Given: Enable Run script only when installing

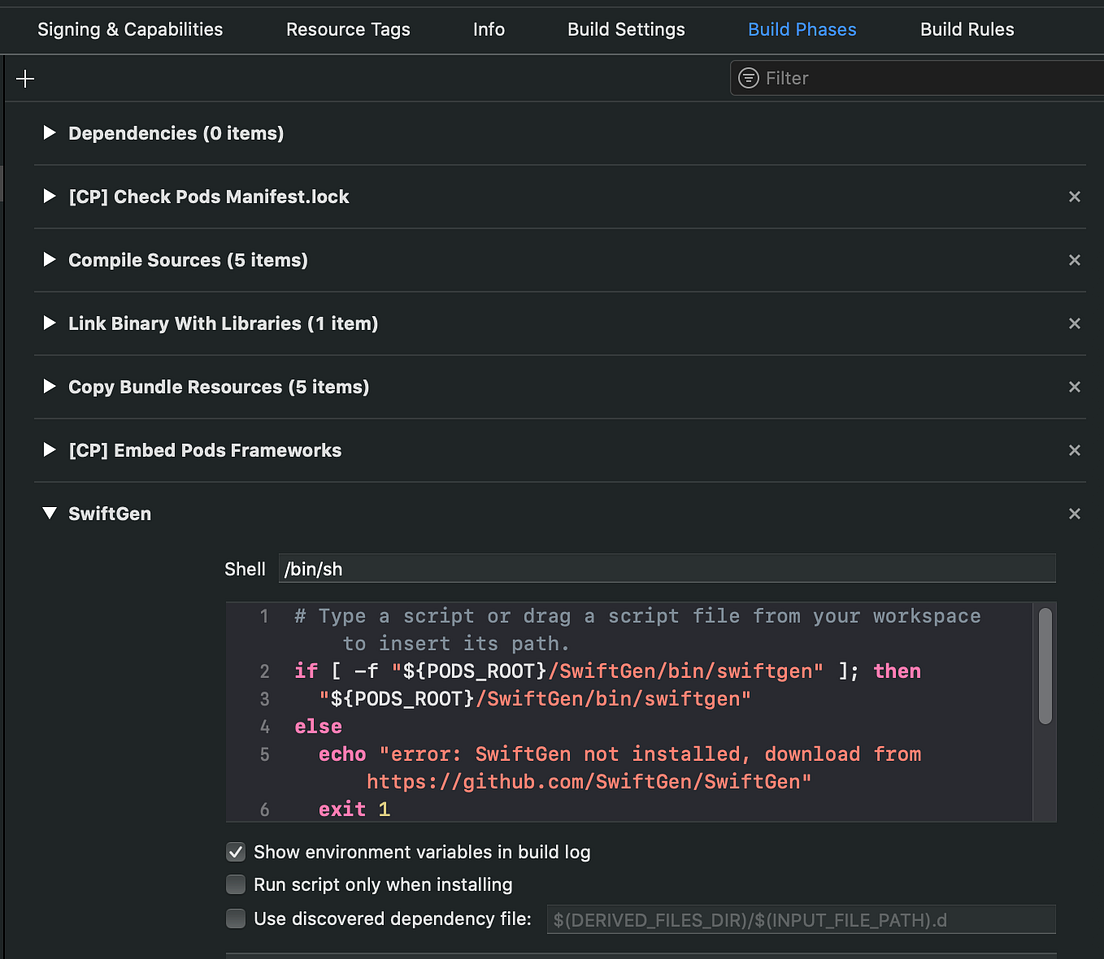Looking at the screenshot, I should (235, 884).
